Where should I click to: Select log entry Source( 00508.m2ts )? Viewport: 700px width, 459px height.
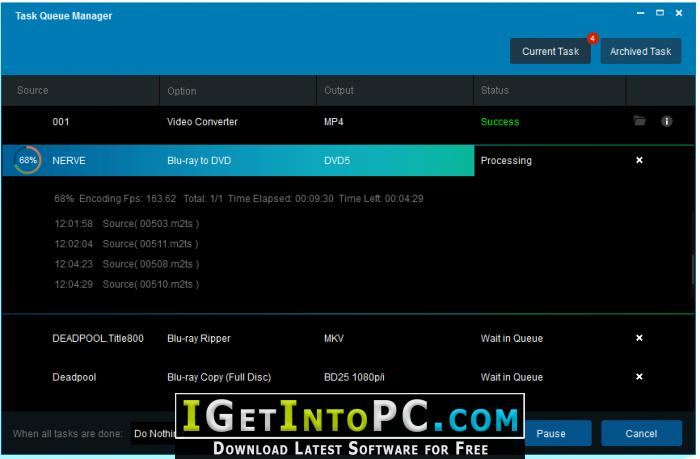click(127, 264)
